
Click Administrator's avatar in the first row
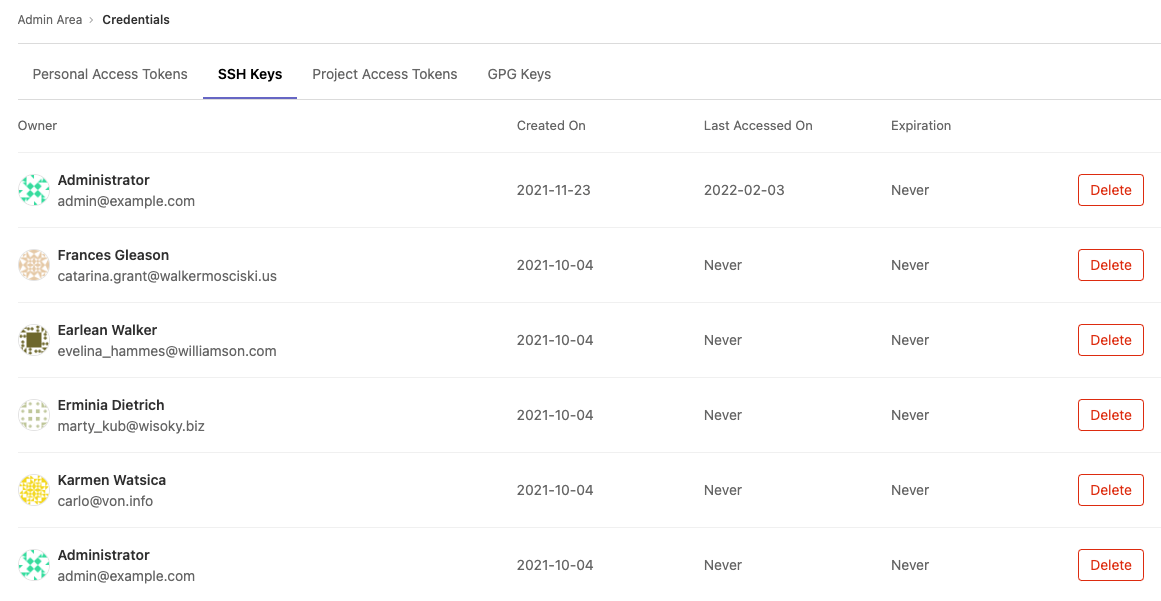click(x=34, y=190)
